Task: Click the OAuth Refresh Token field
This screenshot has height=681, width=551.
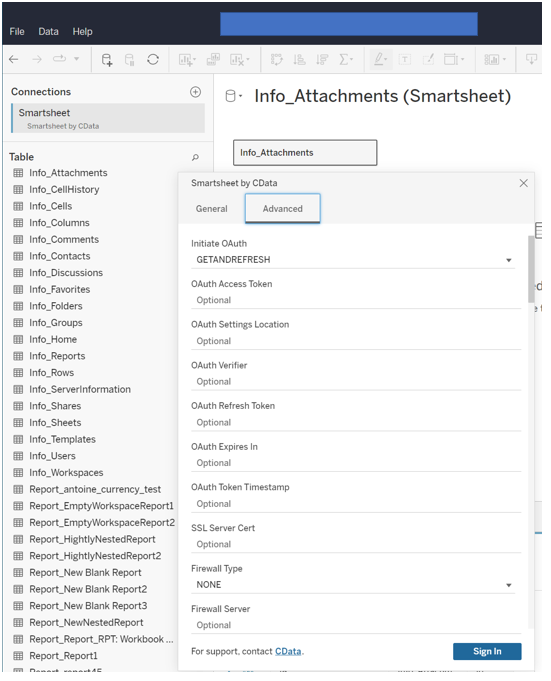Action: (x=356, y=423)
